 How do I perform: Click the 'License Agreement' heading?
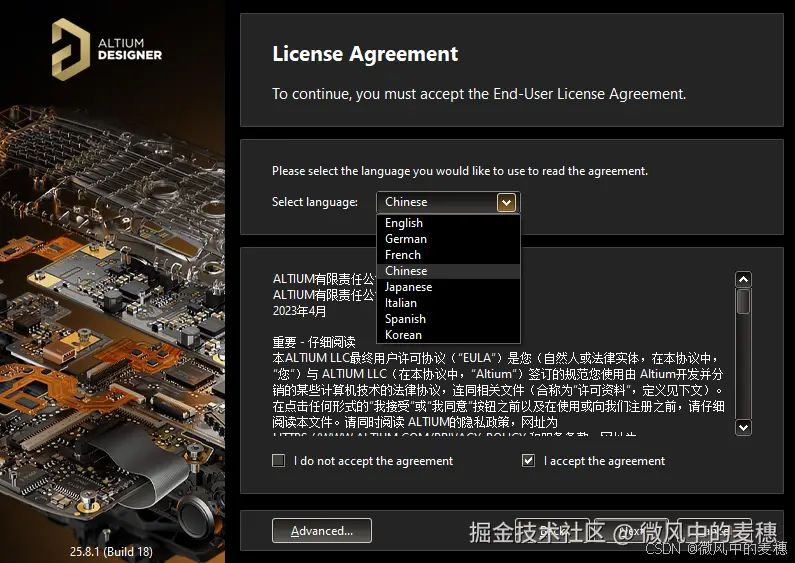click(x=365, y=54)
